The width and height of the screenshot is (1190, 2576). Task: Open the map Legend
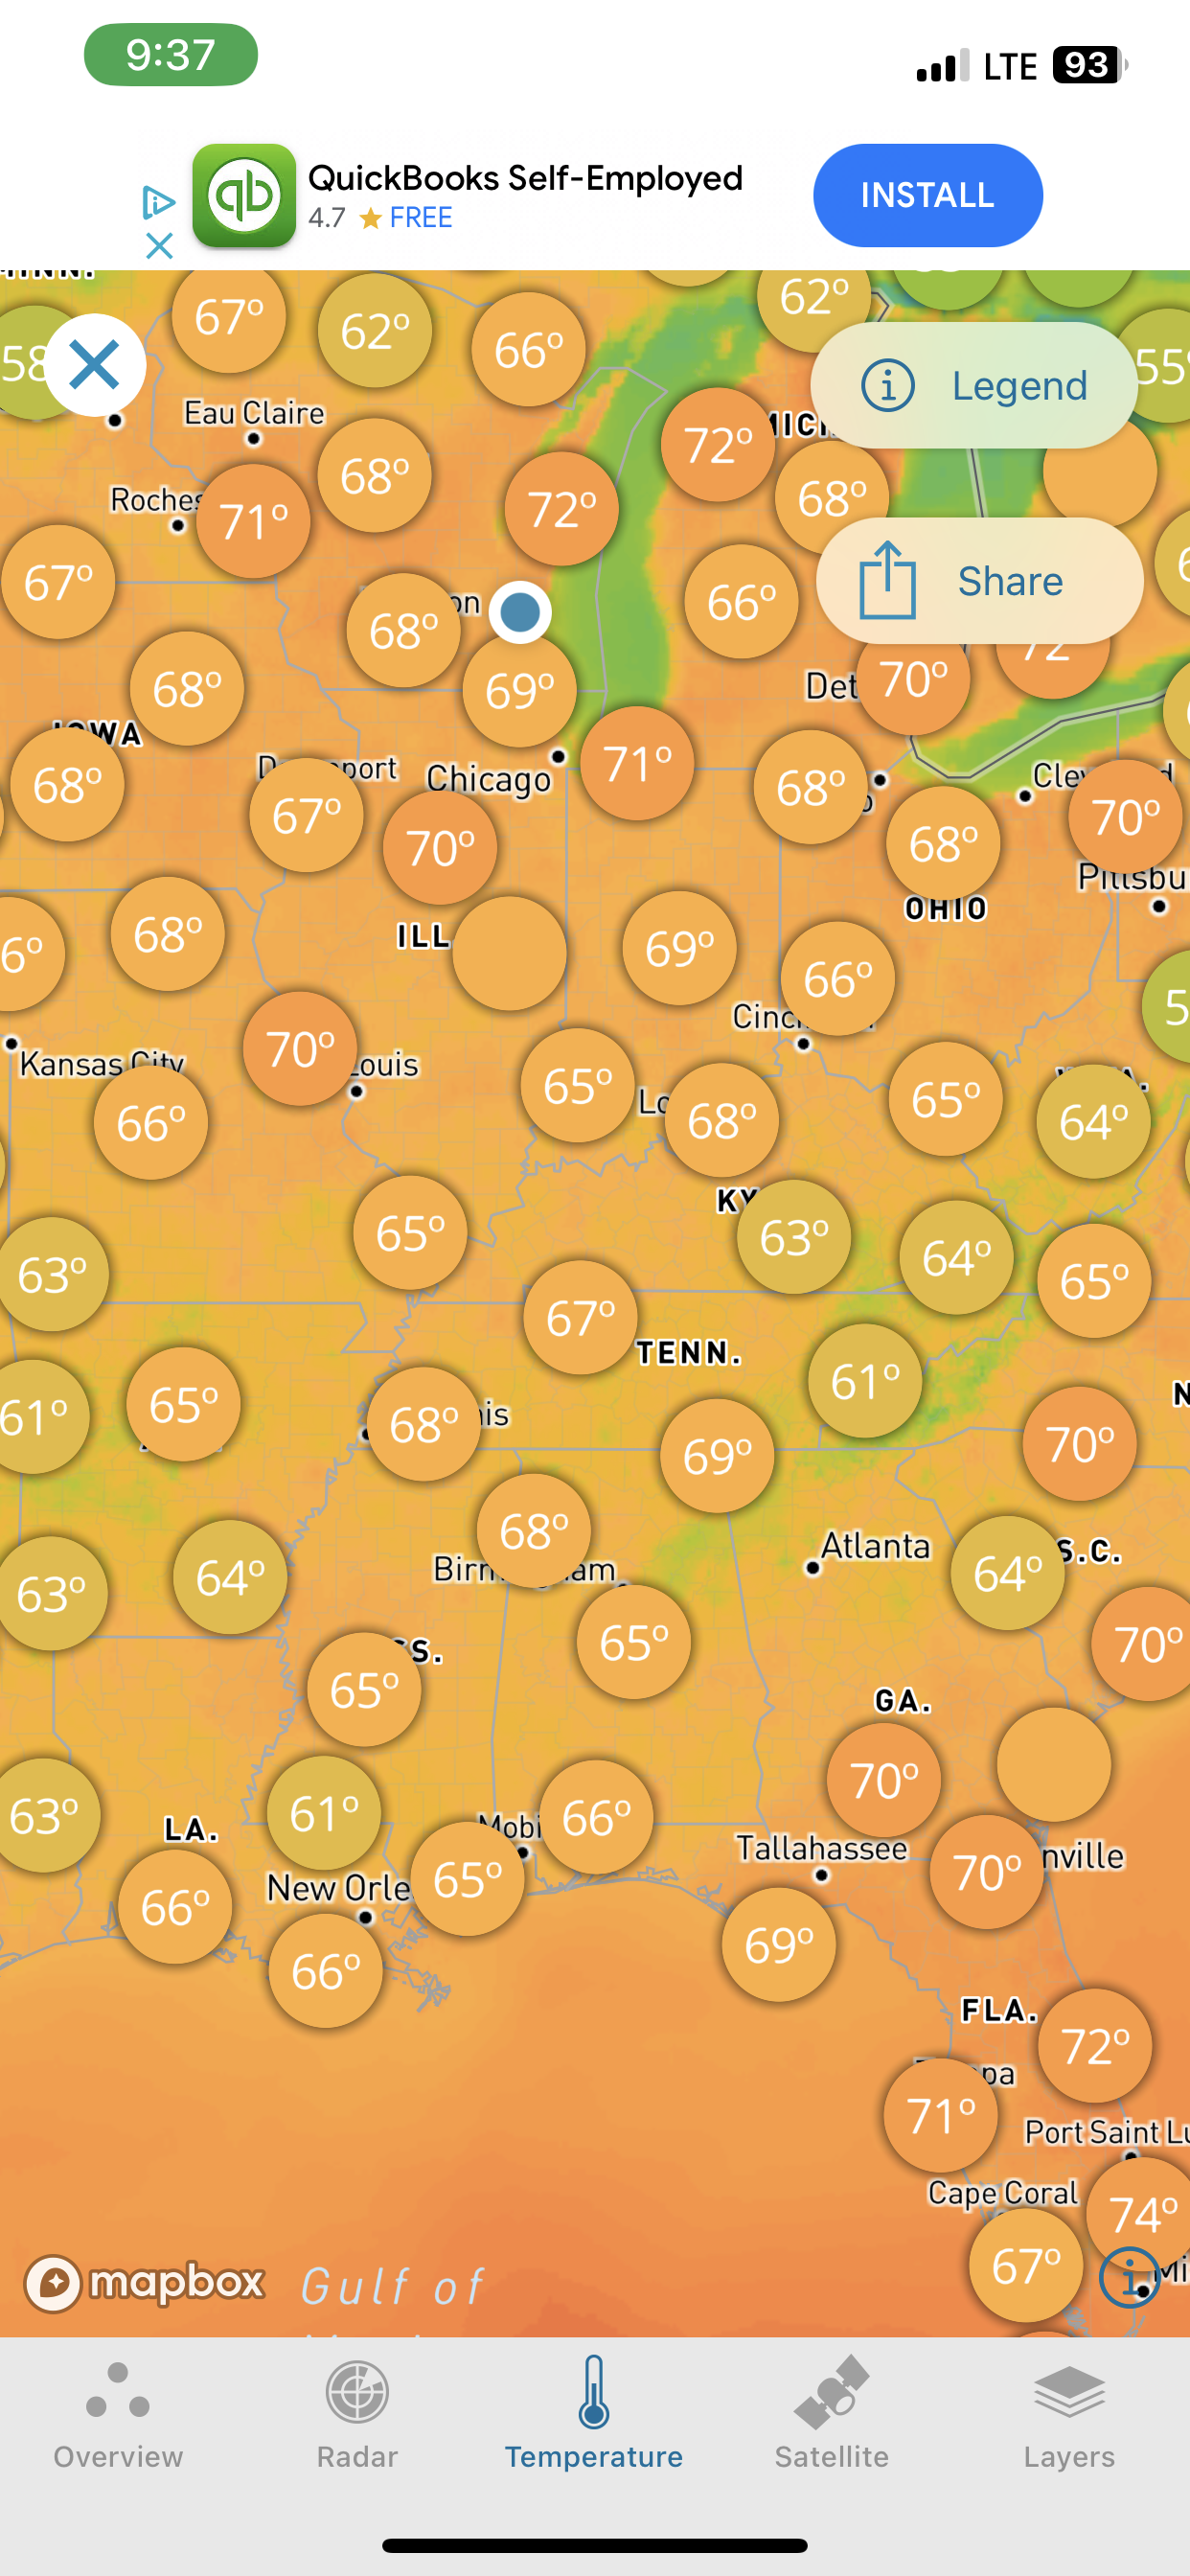(973, 385)
